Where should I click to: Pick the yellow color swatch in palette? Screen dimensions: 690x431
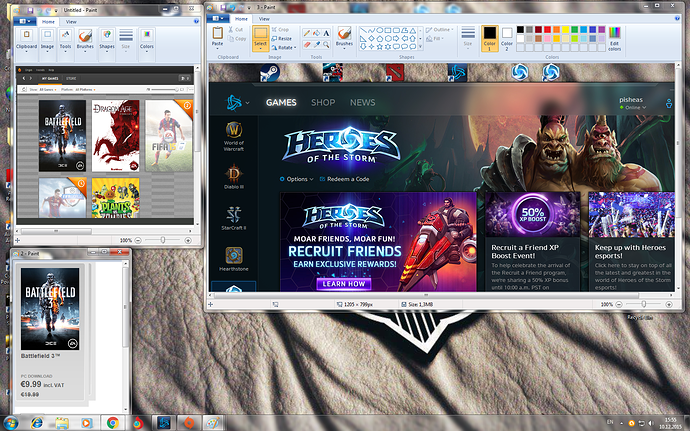565,29
